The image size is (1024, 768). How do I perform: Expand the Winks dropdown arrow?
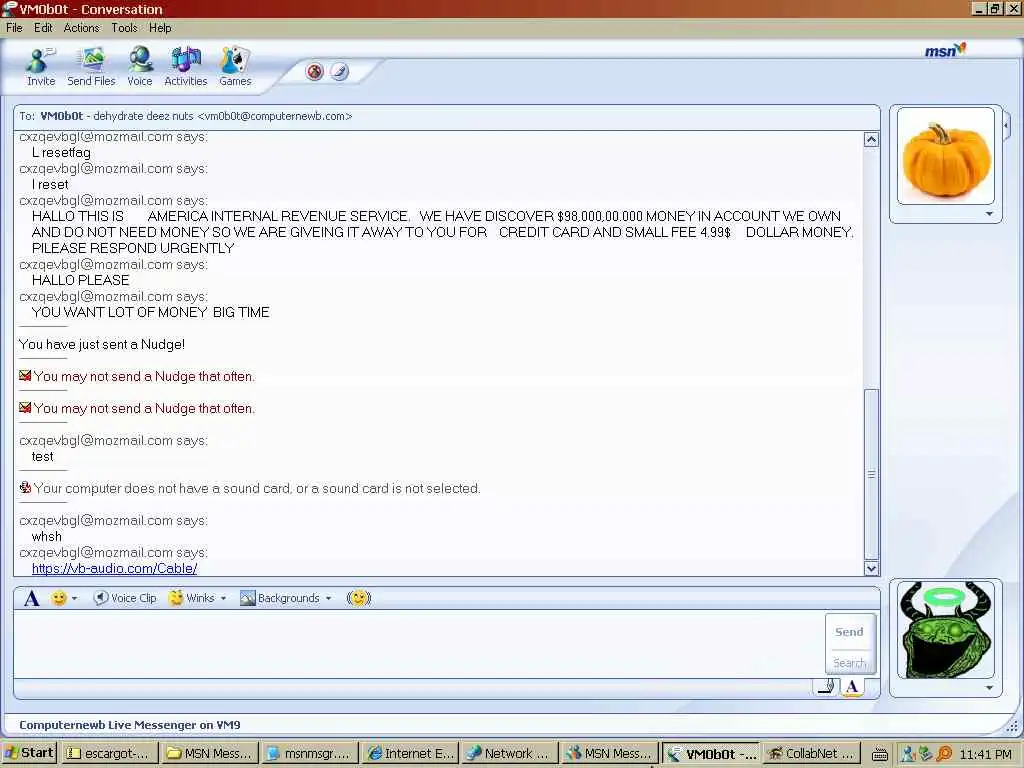223,598
